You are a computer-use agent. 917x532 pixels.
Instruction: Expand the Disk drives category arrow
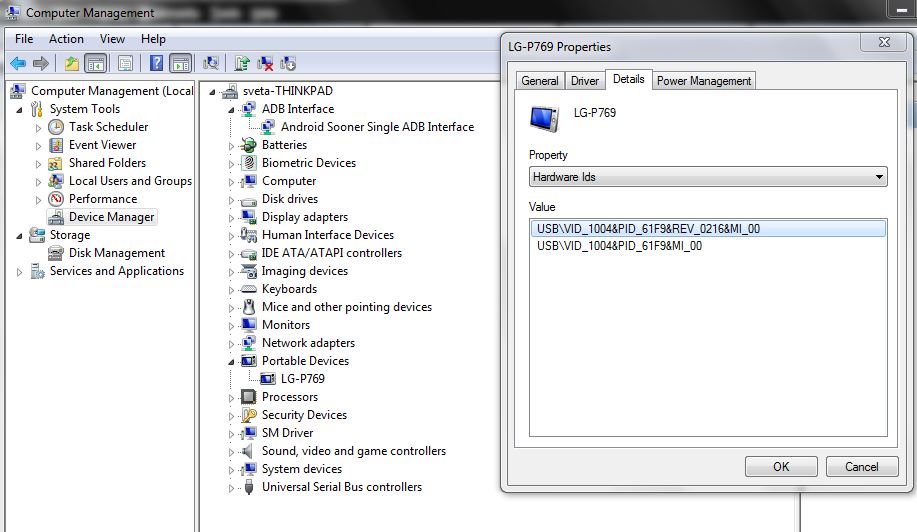232,200
